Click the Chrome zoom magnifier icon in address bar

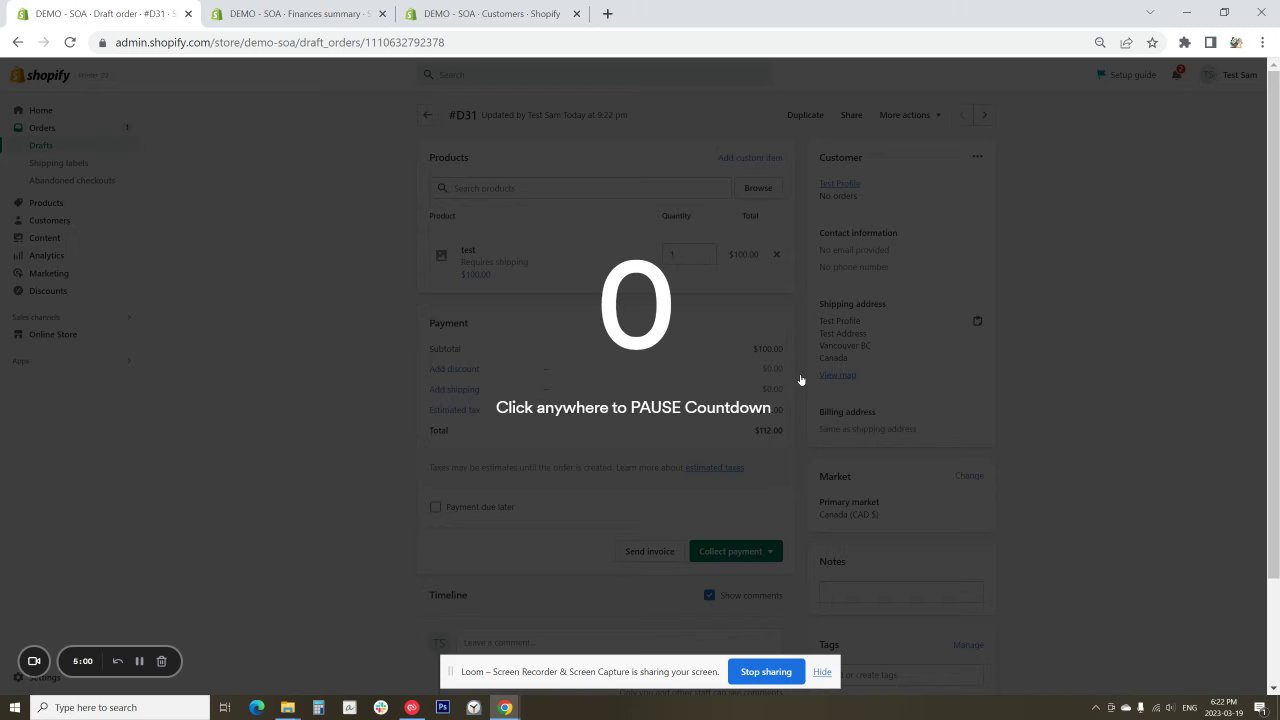tap(1100, 42)
